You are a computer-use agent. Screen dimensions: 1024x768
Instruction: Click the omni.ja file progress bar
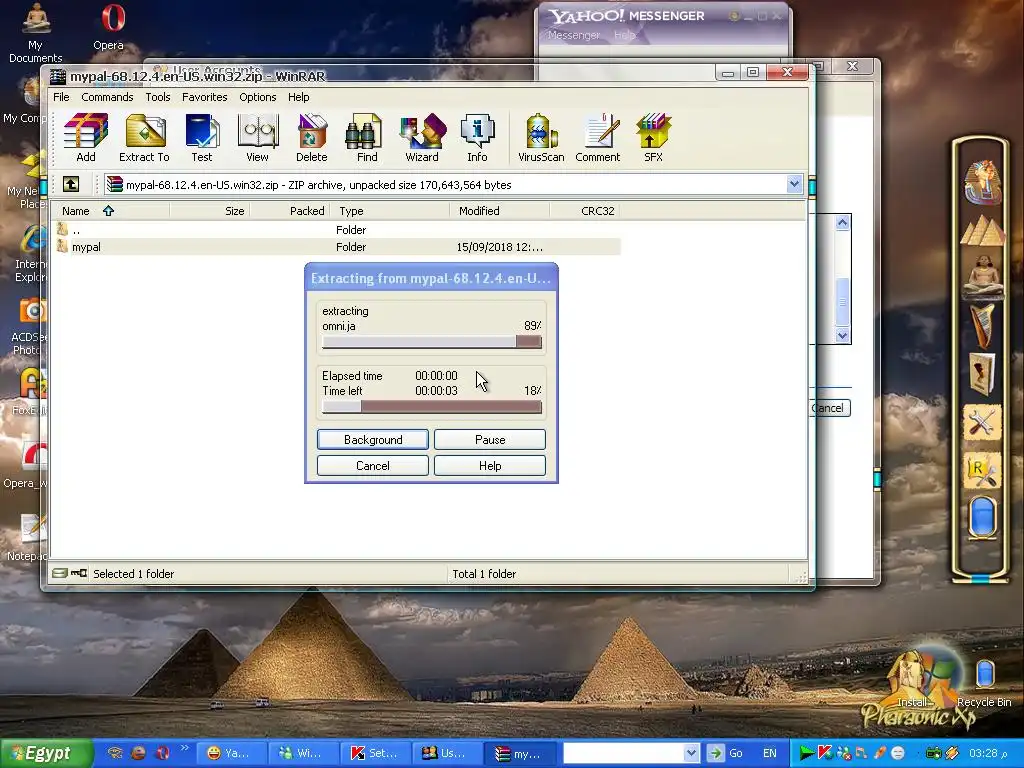(432, 342)
